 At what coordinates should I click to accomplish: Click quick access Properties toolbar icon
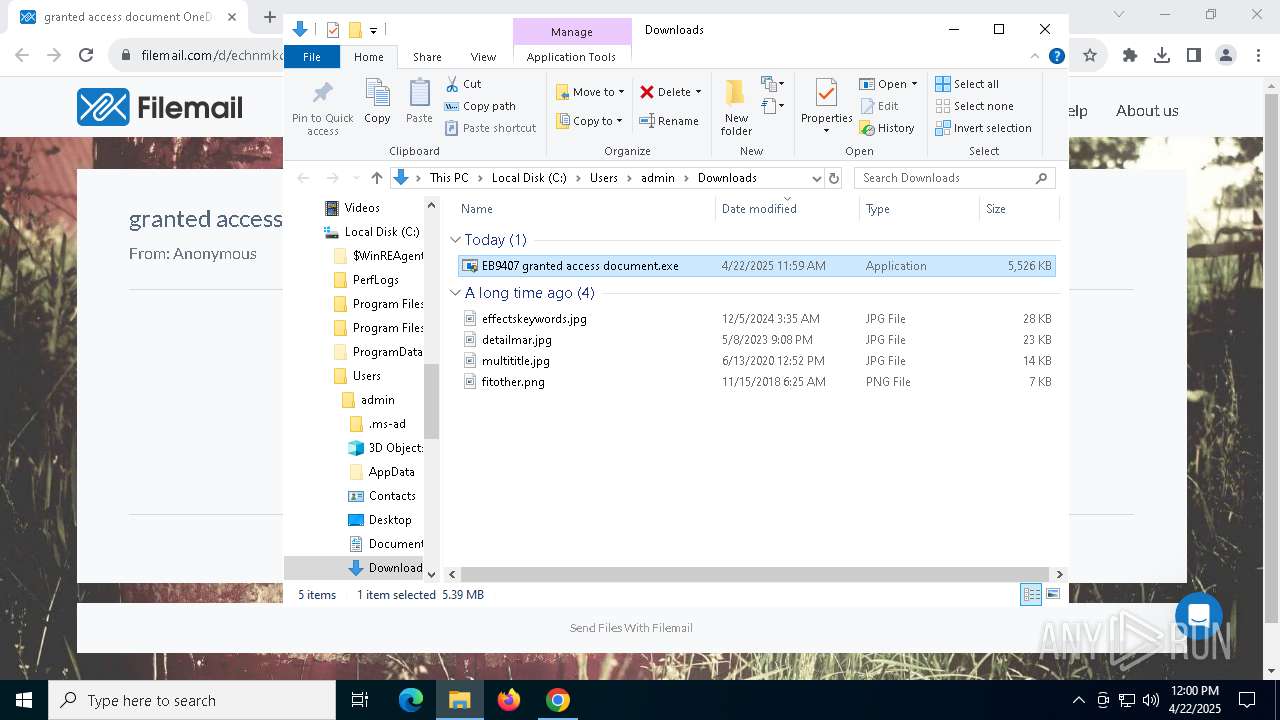(333, 30)
